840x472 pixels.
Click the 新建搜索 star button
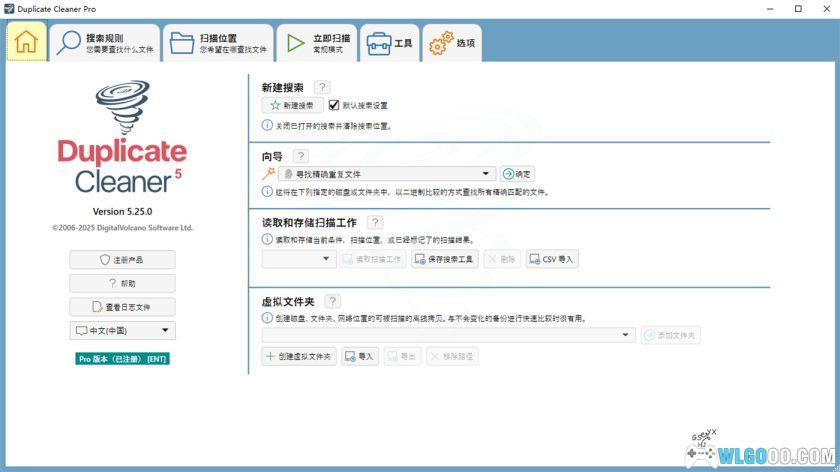(x=292, y=106)
